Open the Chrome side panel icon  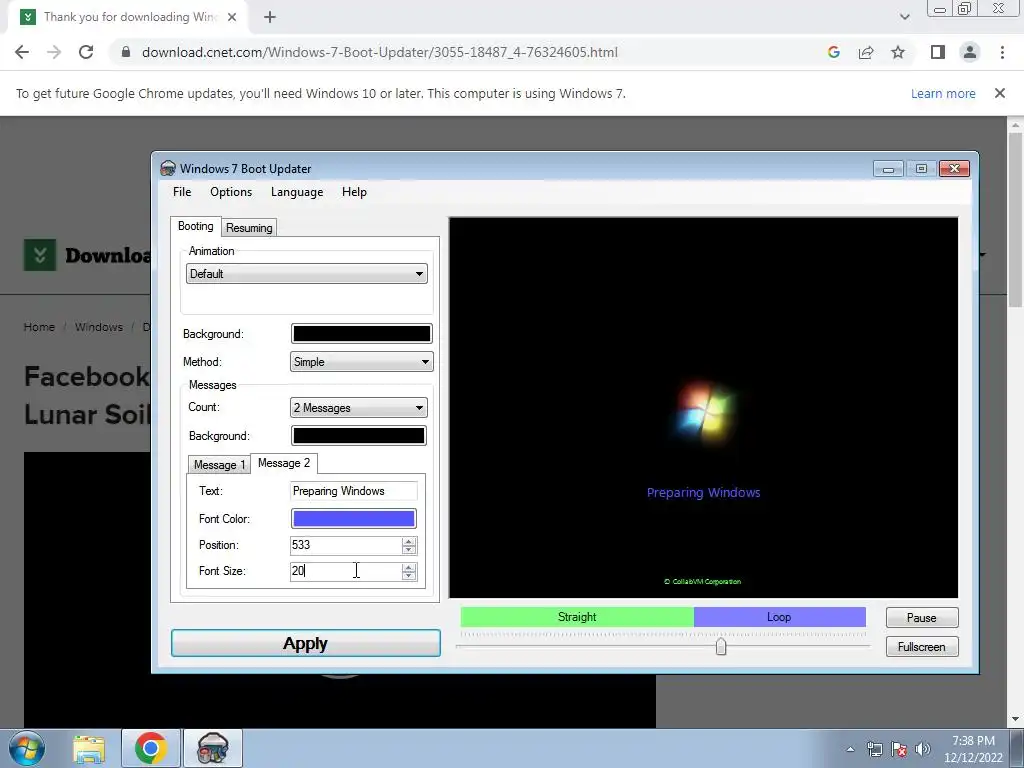938,52
